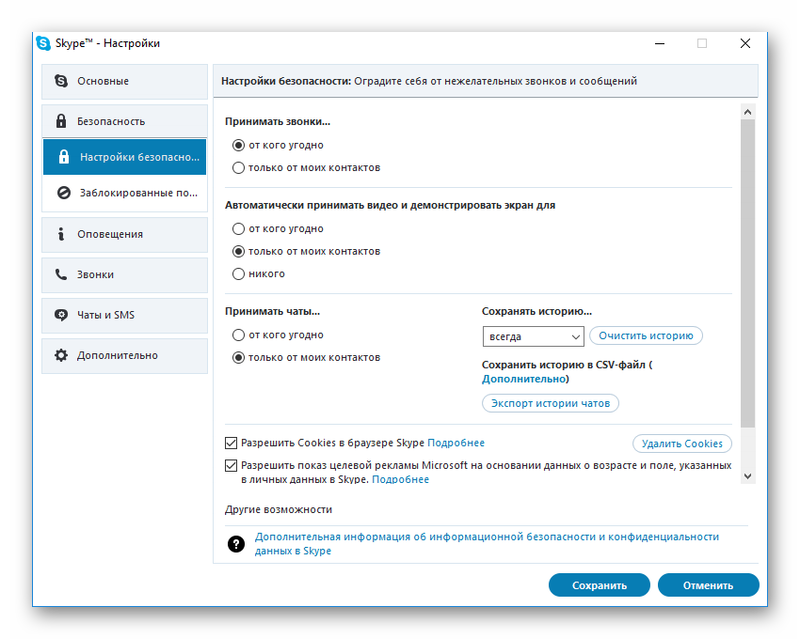The image size is (800, 639).
Task: Open Подробнее link after личных данных в Skype
Action: (x=401, y=479)
